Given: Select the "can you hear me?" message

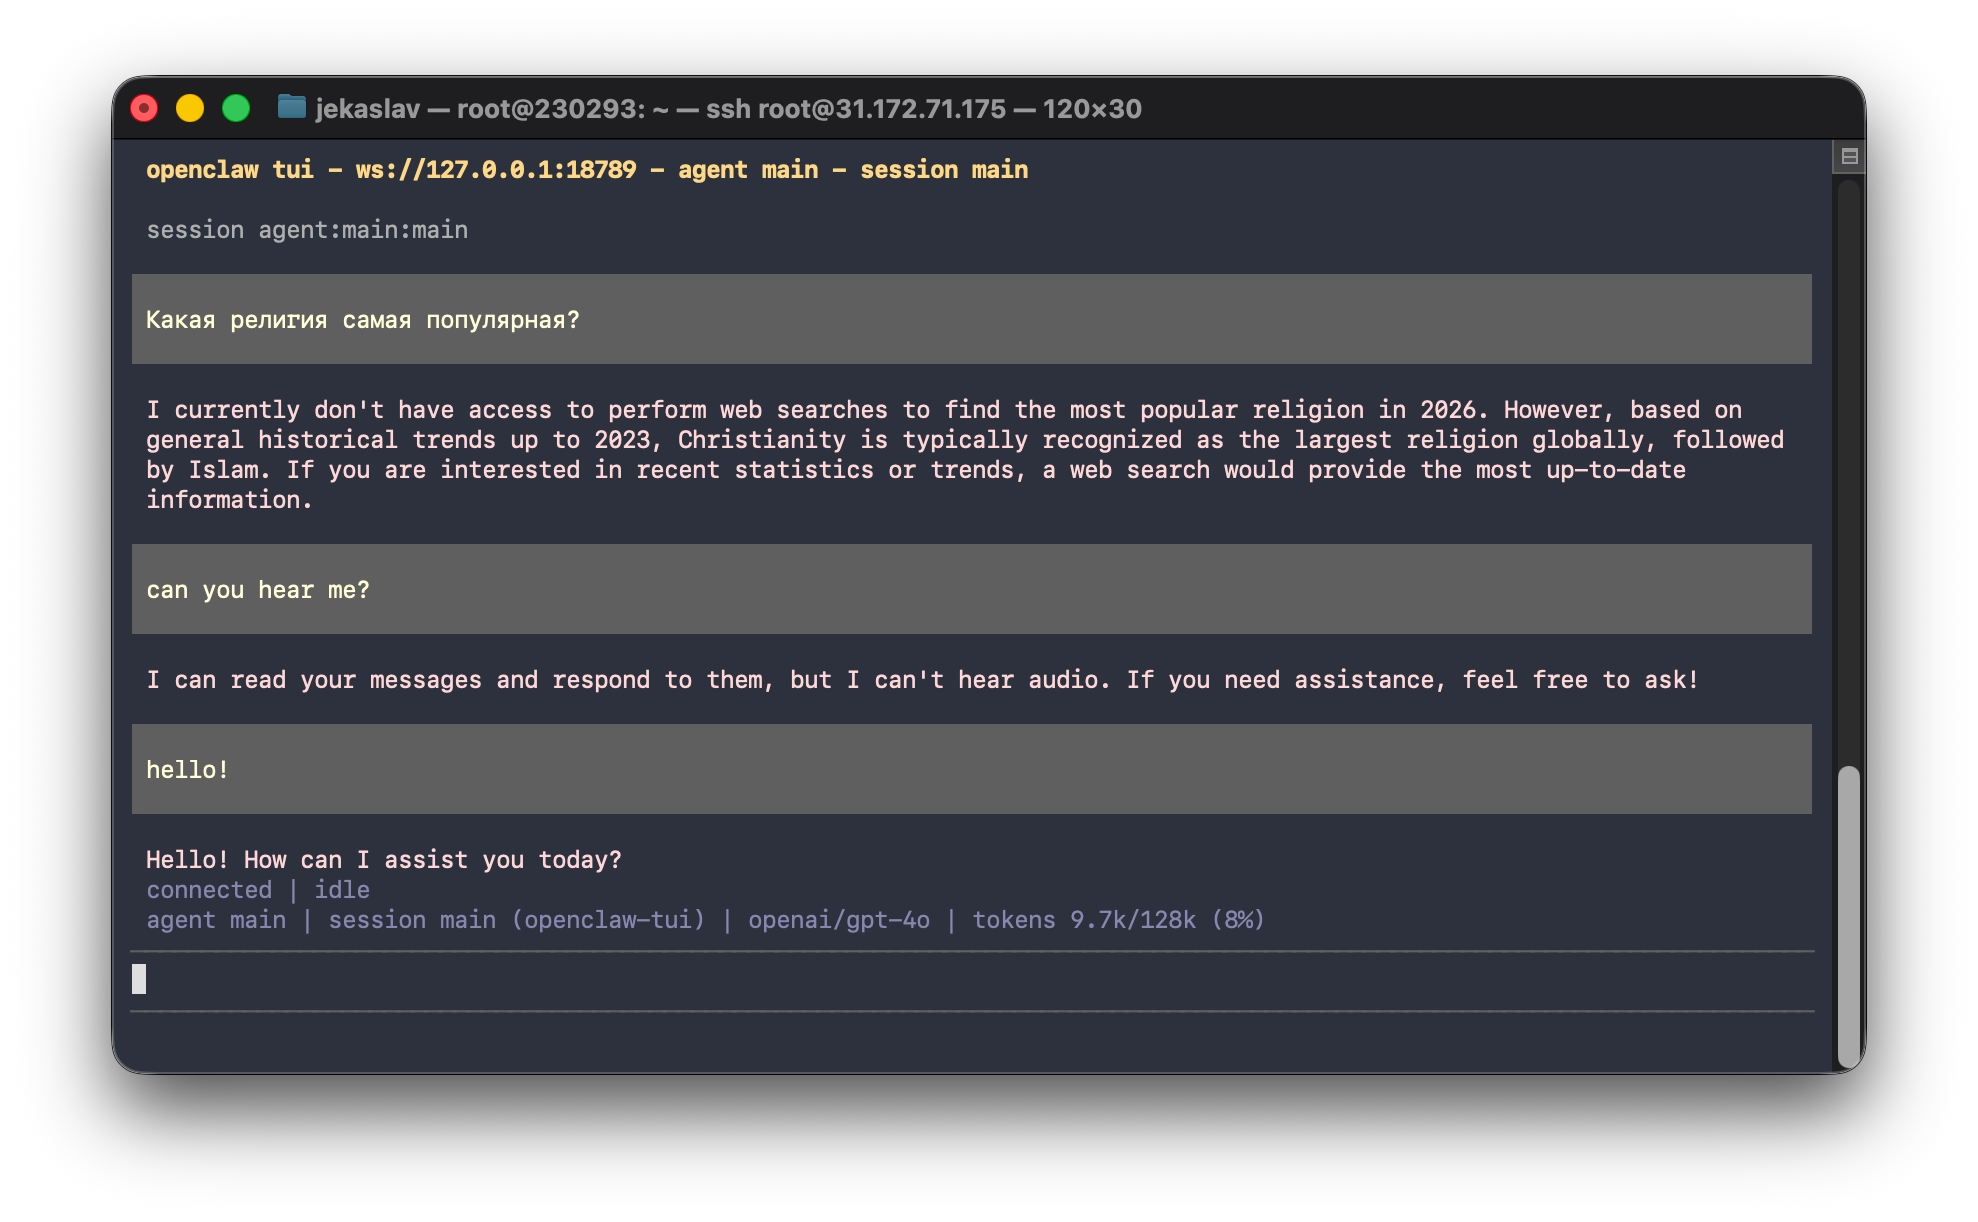Looking at the screenshot, I should [x=258, y=590].
